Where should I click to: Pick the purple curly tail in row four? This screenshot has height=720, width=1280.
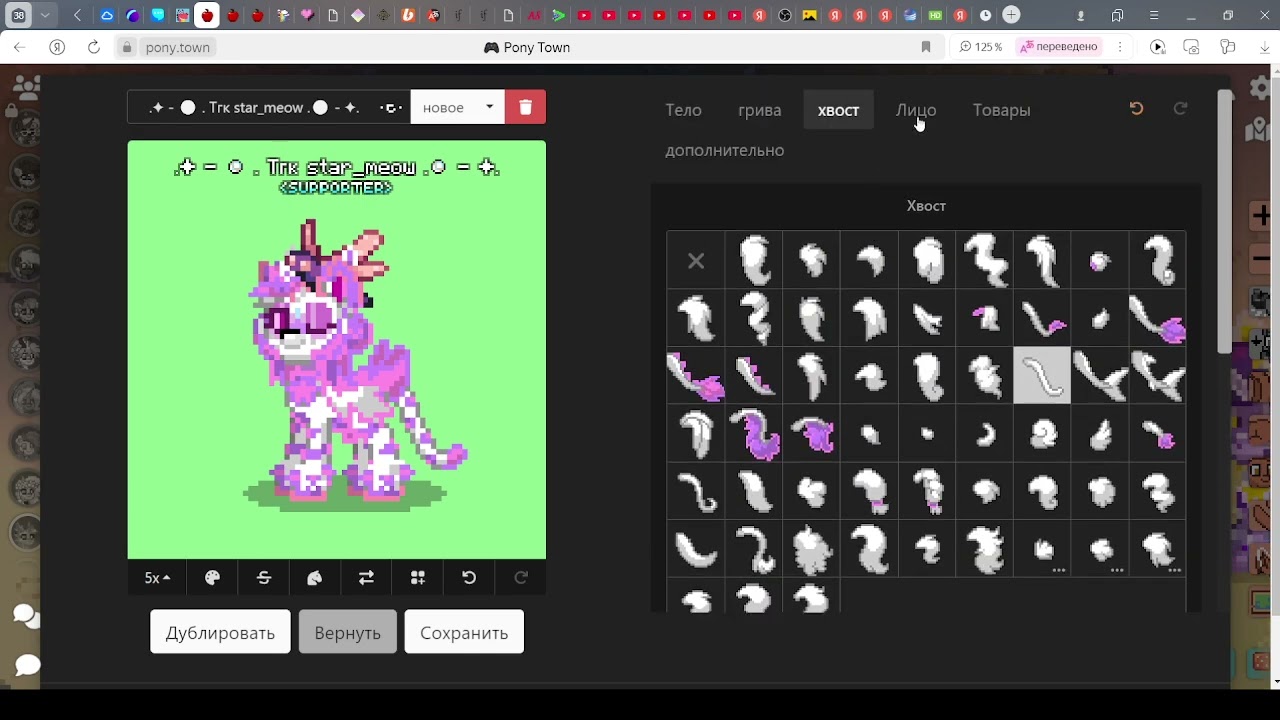(754, 434)
